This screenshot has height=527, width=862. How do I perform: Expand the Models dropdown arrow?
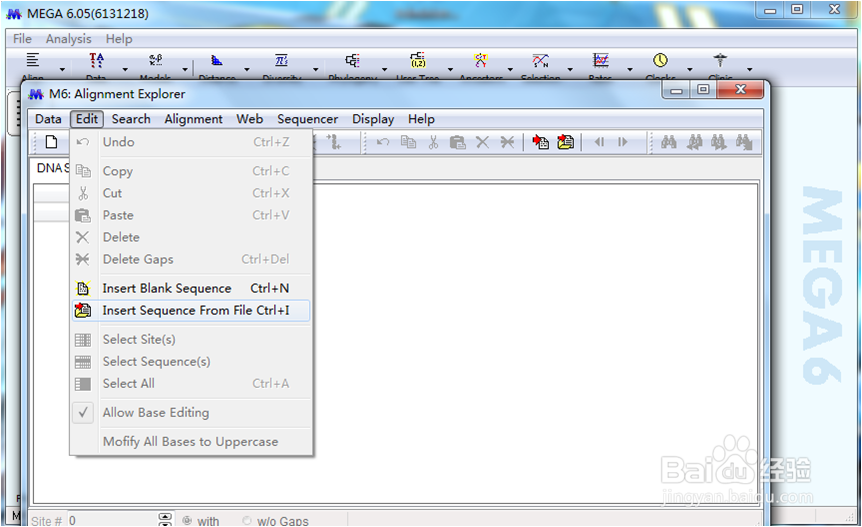(185, 69)
